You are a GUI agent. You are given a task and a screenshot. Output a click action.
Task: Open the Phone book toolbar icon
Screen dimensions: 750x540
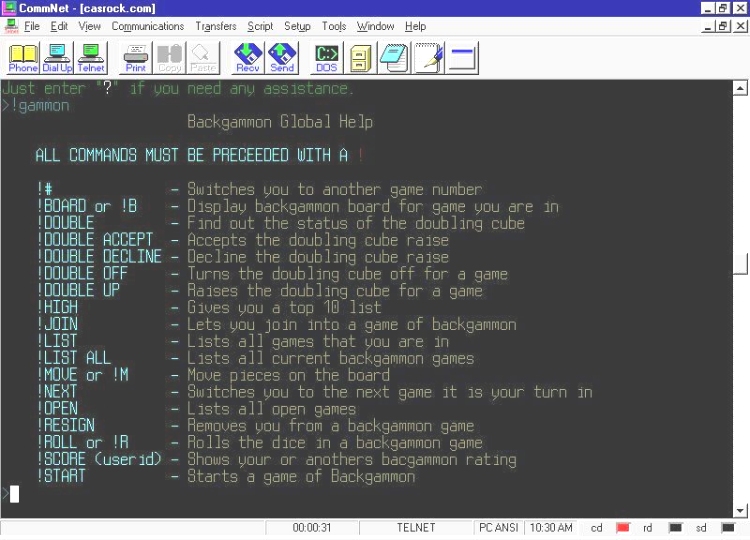click(23, 58)
